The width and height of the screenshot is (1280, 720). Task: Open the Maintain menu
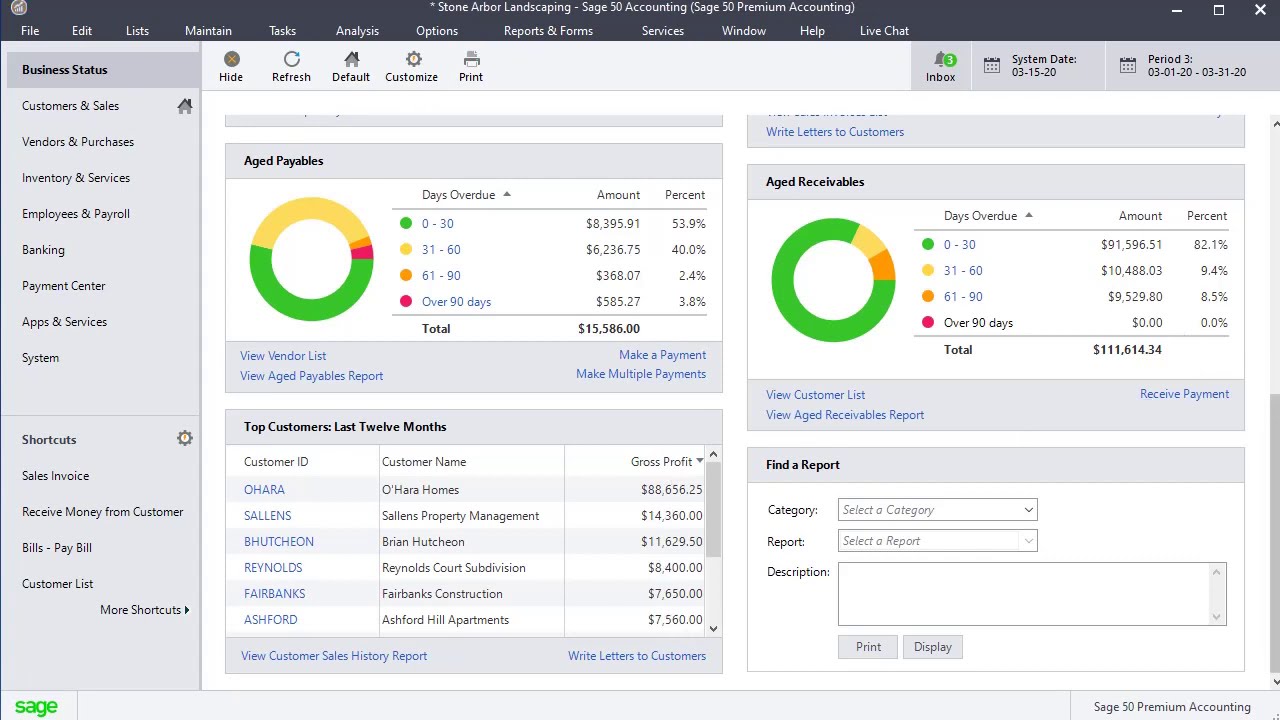(208, 31)
